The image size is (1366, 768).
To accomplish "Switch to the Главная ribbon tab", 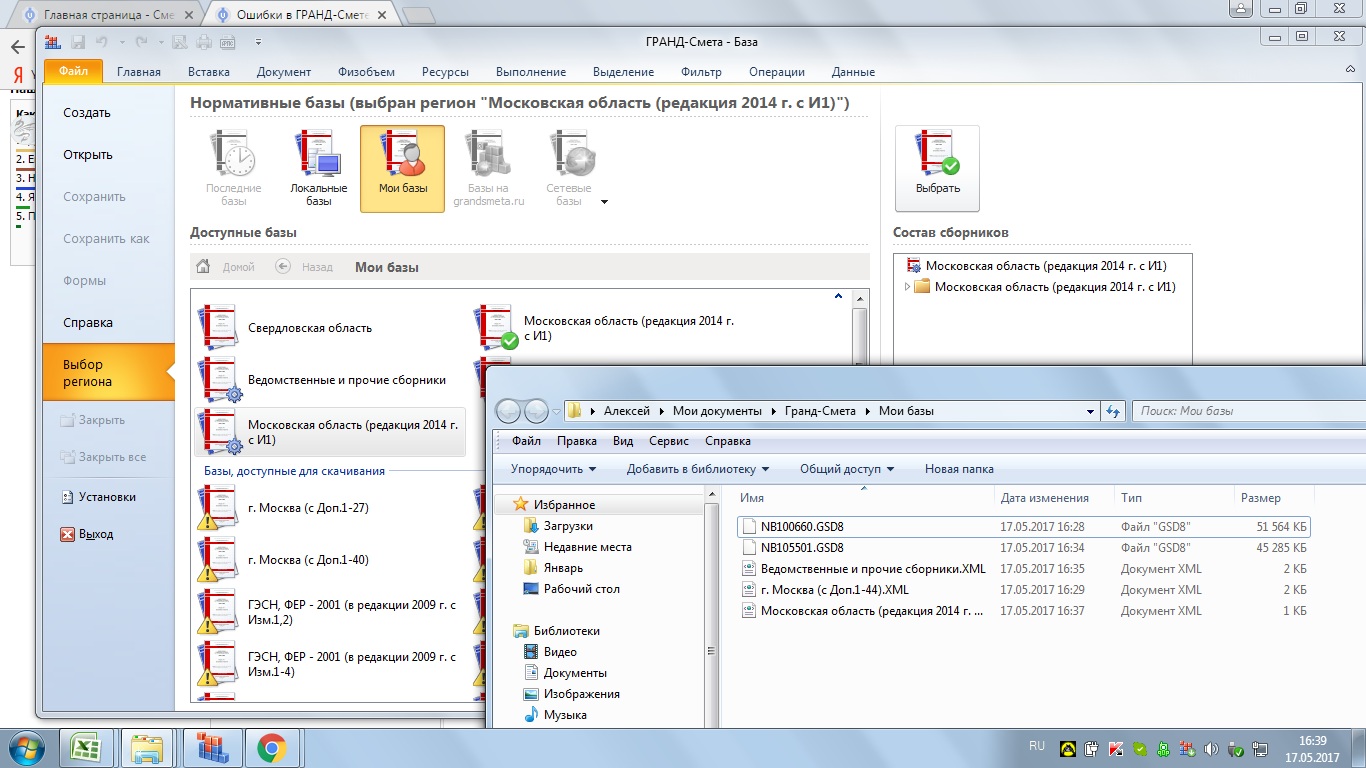I will (138, 72).
